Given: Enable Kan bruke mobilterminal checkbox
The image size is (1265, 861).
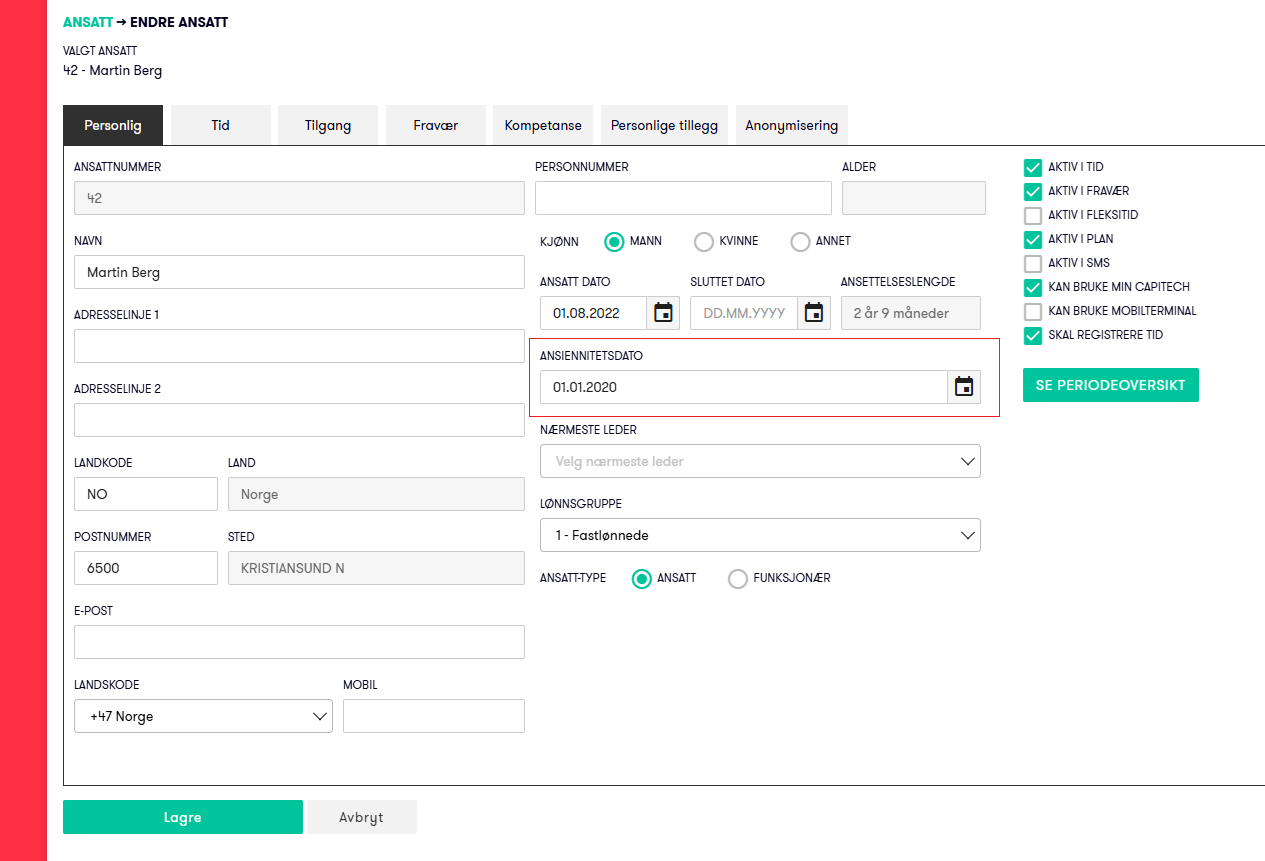Looking at the screenshot, I should coord(1033,311).
